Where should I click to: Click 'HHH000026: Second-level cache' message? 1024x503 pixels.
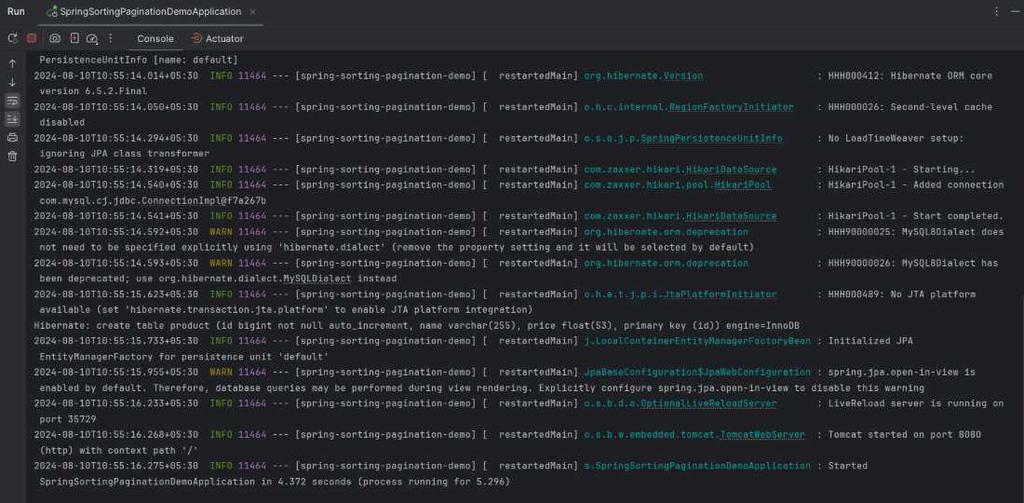pos(910,107)
